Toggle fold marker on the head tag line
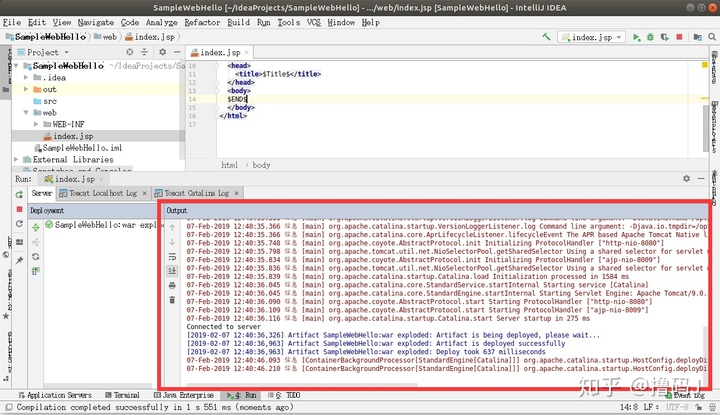Screen dimensions: 720x415 pos(216,66)
